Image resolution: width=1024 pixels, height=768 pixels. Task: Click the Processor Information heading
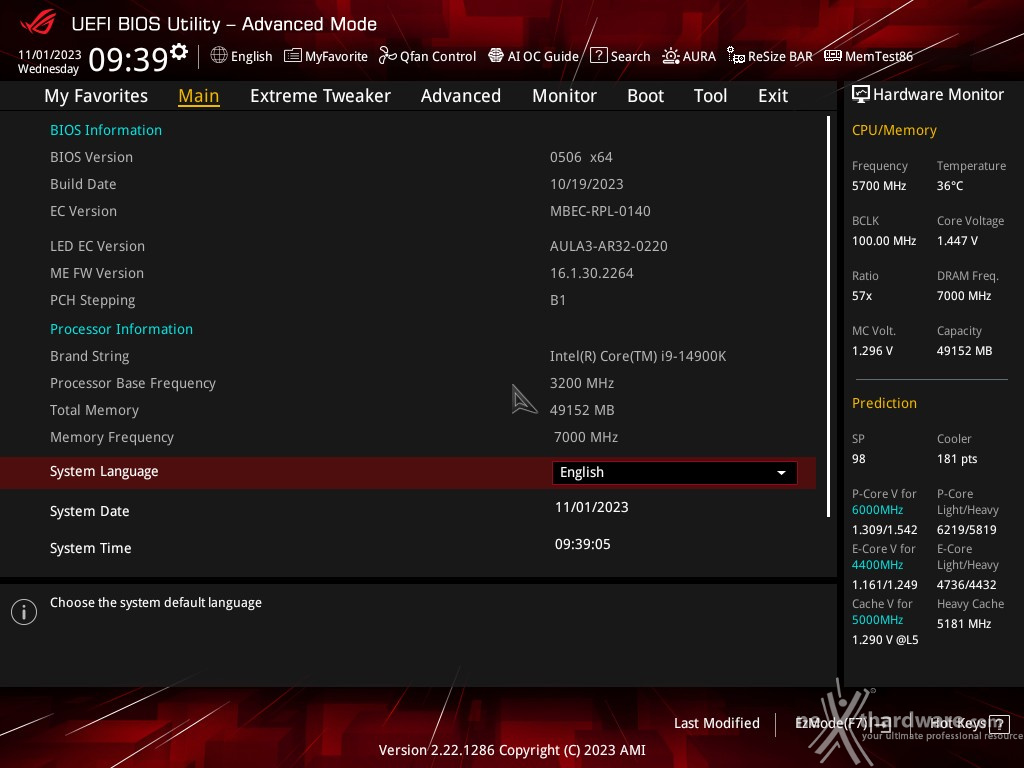click(x=121, y=329)
